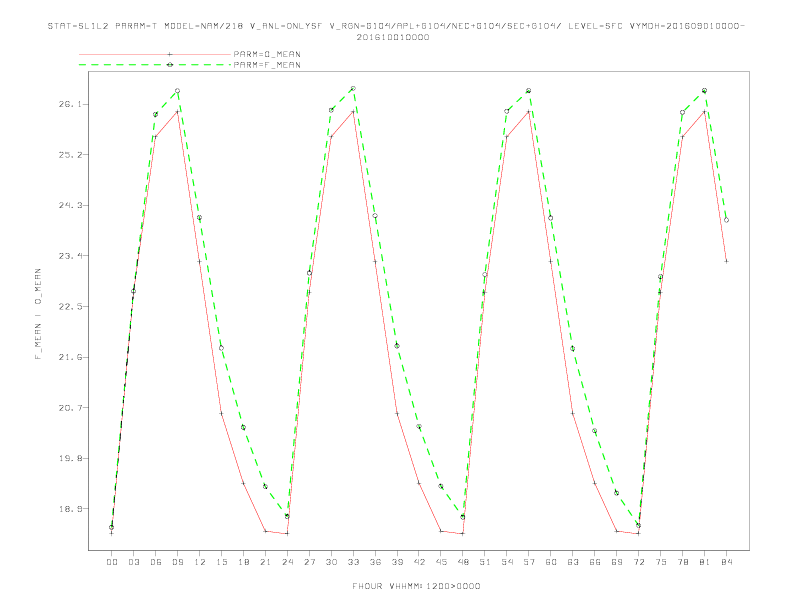Click x-axis tick label 27

point(309,562)
